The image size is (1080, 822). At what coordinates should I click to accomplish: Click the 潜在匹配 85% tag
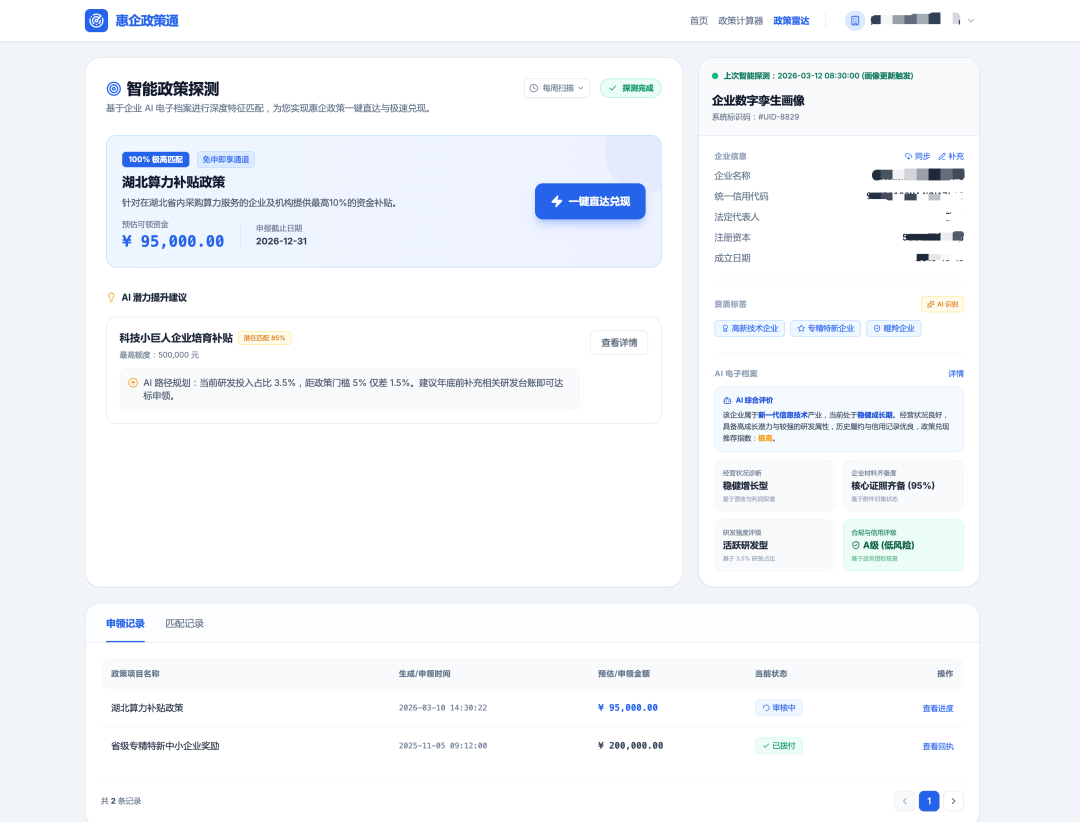pyautogui.click(x=264, y=338)
